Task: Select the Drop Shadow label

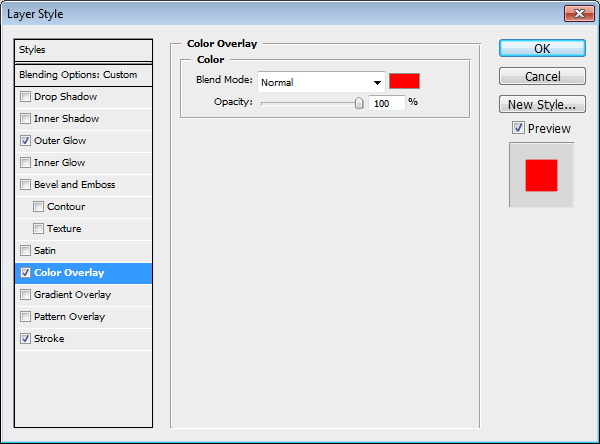Action: (65, 96)
